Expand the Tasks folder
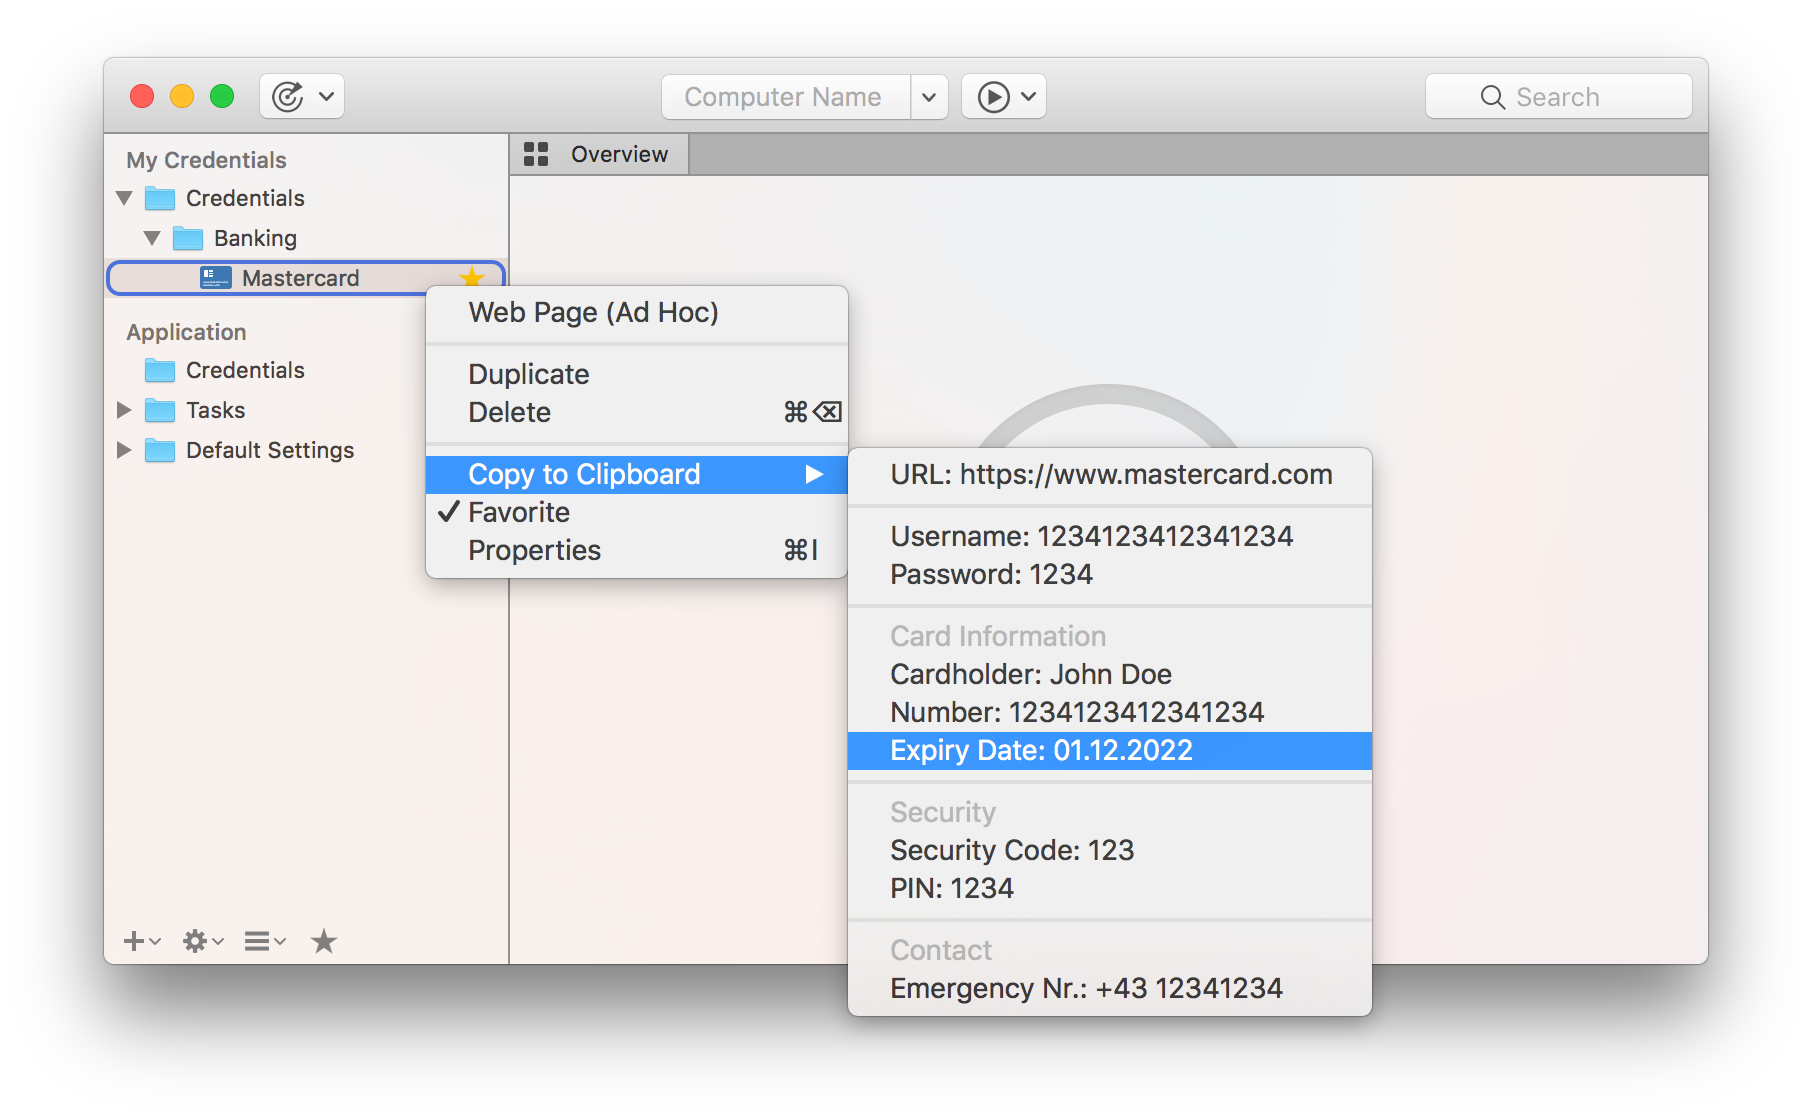1812x1120 pixels. [124, 410]
